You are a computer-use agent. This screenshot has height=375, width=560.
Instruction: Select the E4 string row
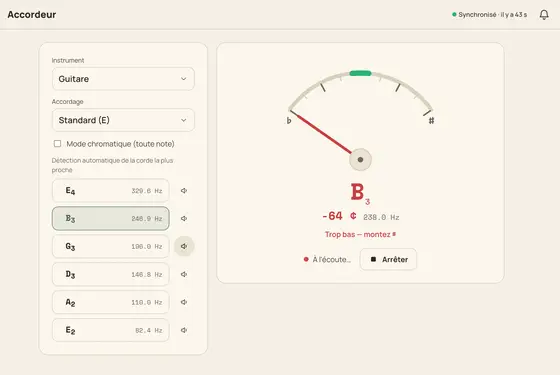pyautogui.click(x=111, y=191)
